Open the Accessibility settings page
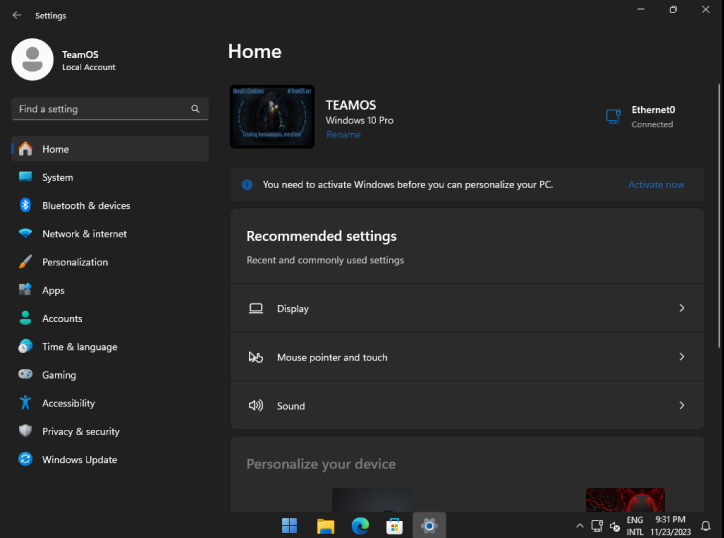This screenshot has width=724, height=538. pos(110,403)
